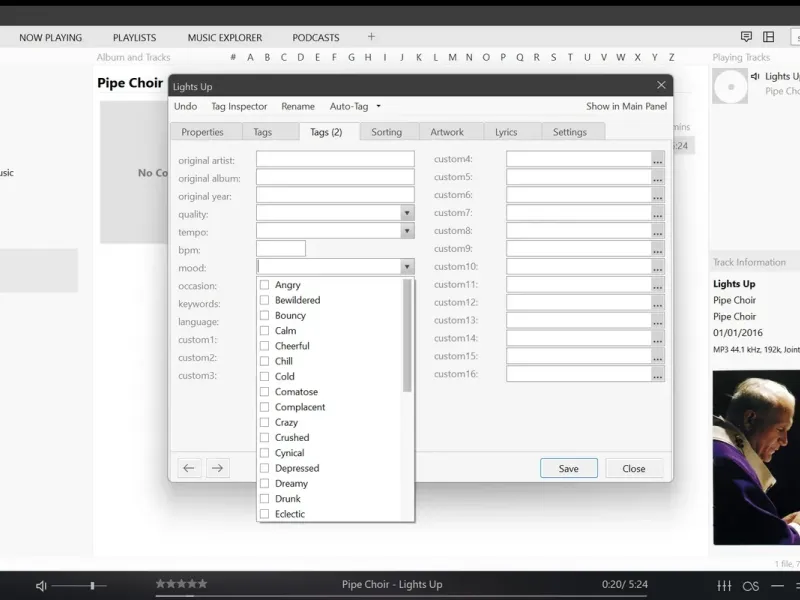Toggle the last.fm scrobbling icon

tap(751, 586)
